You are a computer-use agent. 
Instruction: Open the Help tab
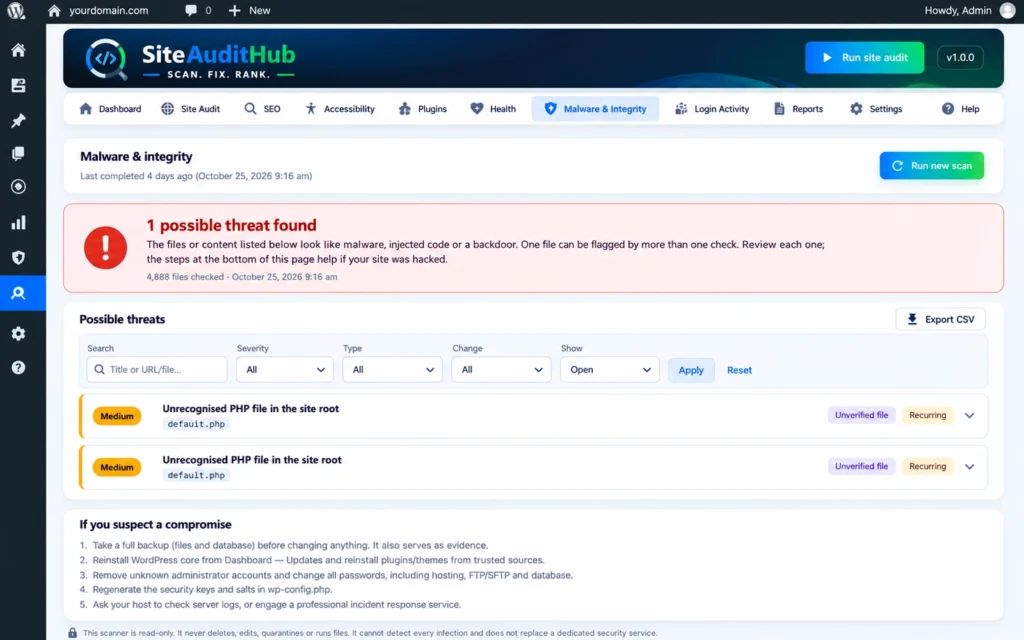(961, 108)
